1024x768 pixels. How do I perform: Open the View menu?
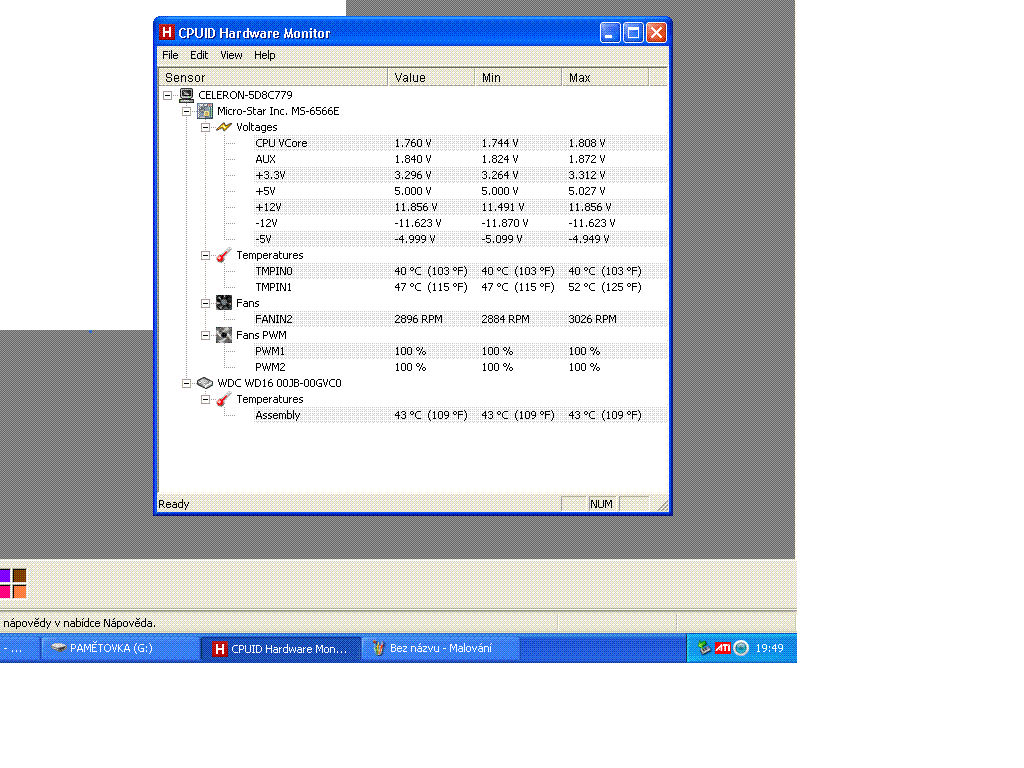pyautogui.click(x=231, y=55)
